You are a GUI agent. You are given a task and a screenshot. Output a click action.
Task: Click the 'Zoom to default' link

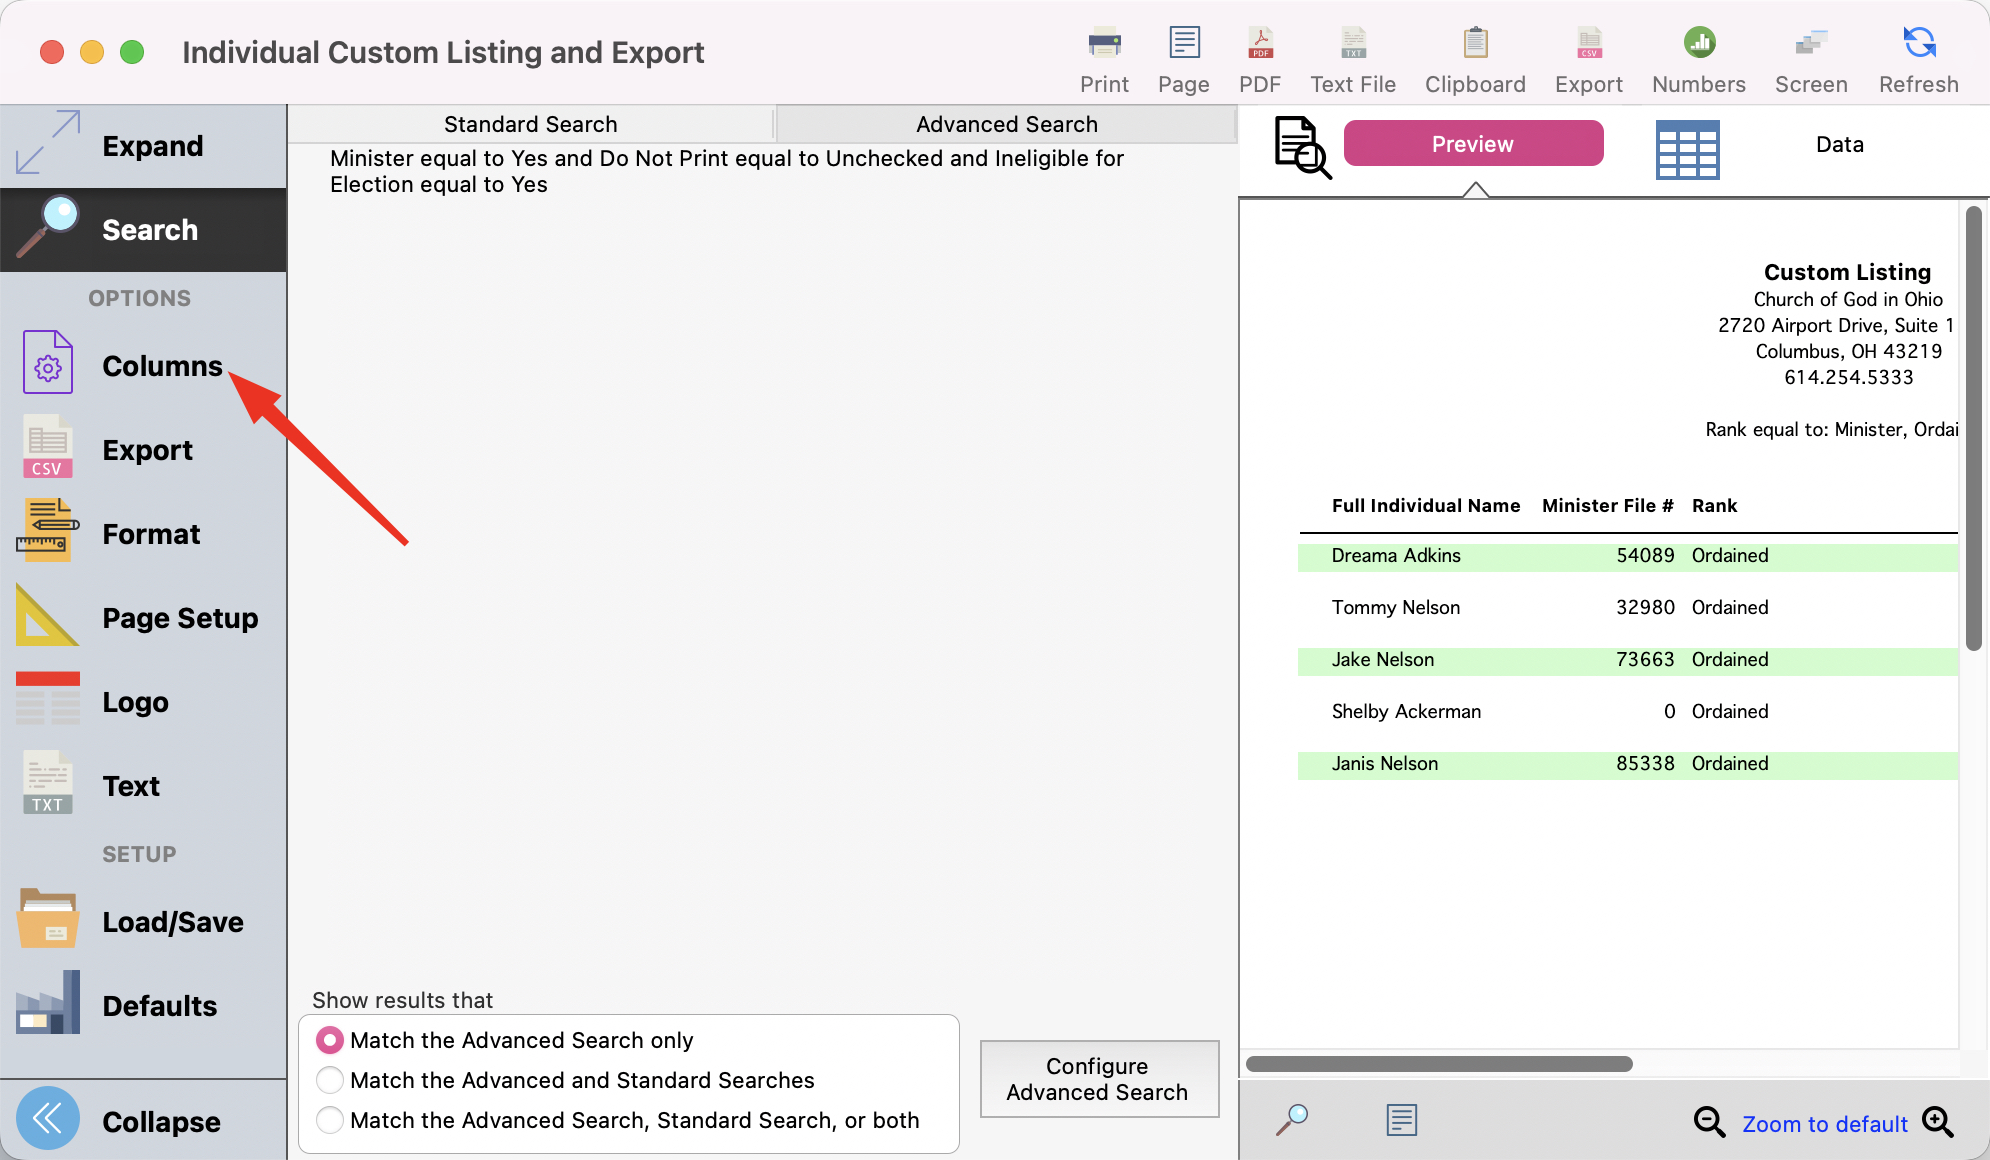pos(1825,1124)
